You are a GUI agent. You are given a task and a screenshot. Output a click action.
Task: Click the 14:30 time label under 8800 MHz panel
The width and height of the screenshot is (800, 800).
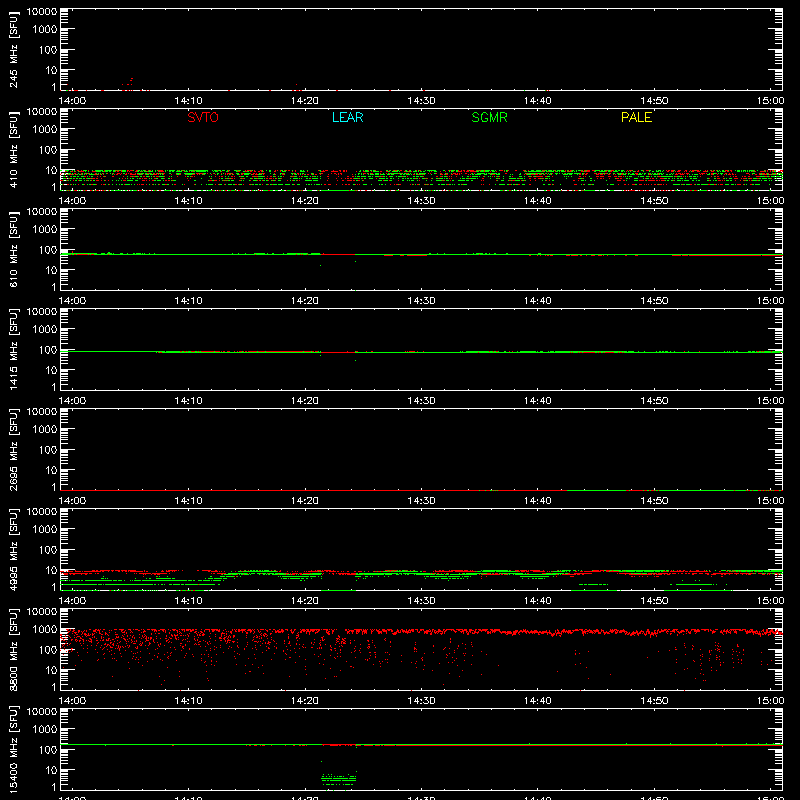(421, 701)
